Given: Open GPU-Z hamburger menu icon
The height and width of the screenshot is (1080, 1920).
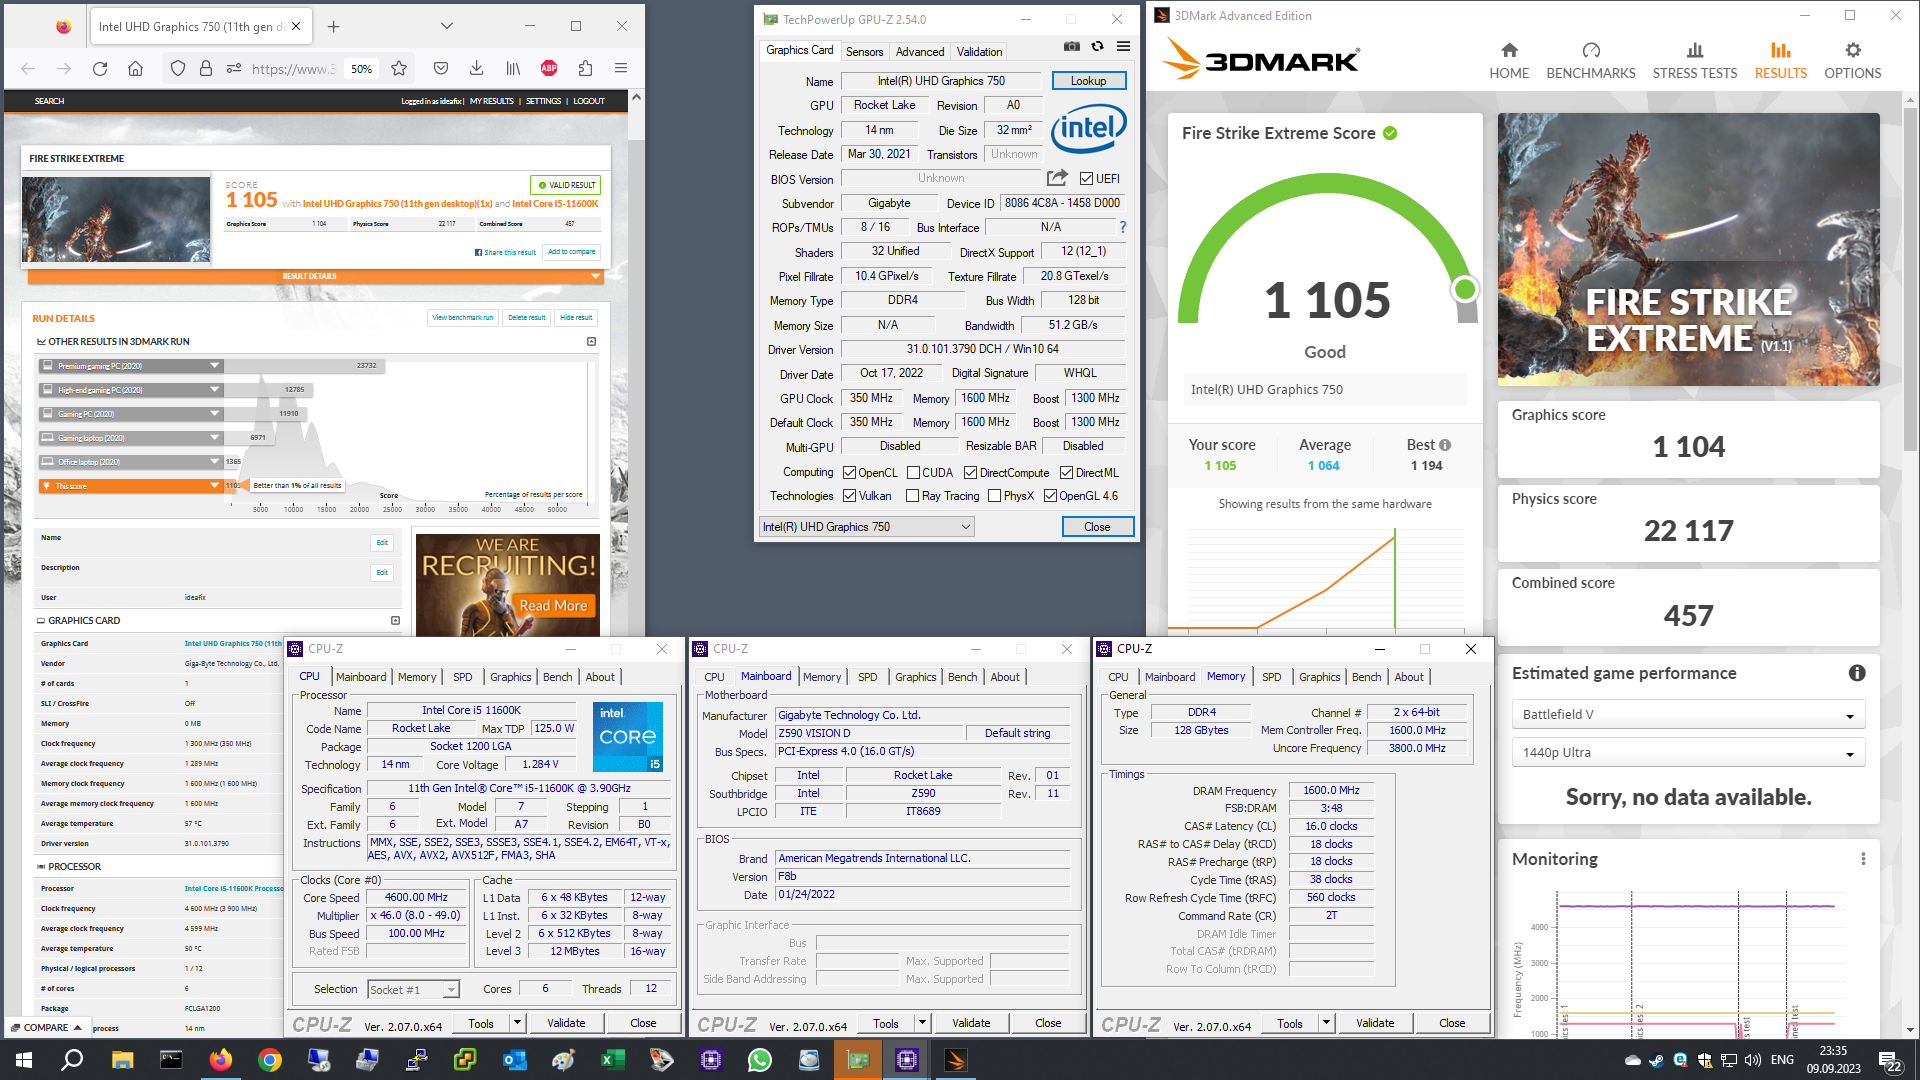Looking at the screenshot, I should click(x=1123, y=46).
